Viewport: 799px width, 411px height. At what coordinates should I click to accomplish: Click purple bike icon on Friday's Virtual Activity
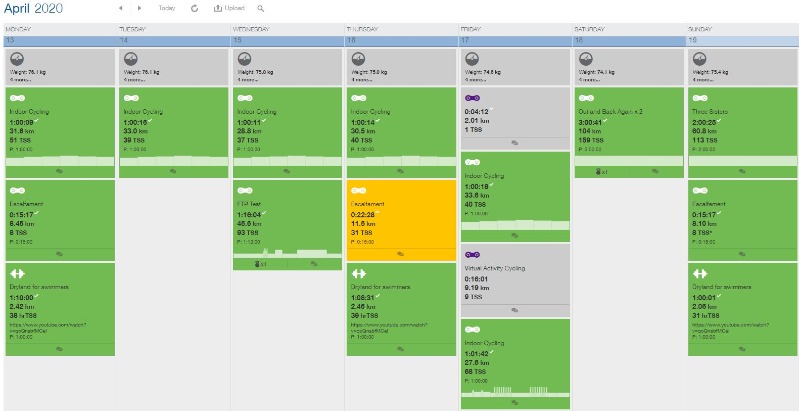(x=472, y=255)
